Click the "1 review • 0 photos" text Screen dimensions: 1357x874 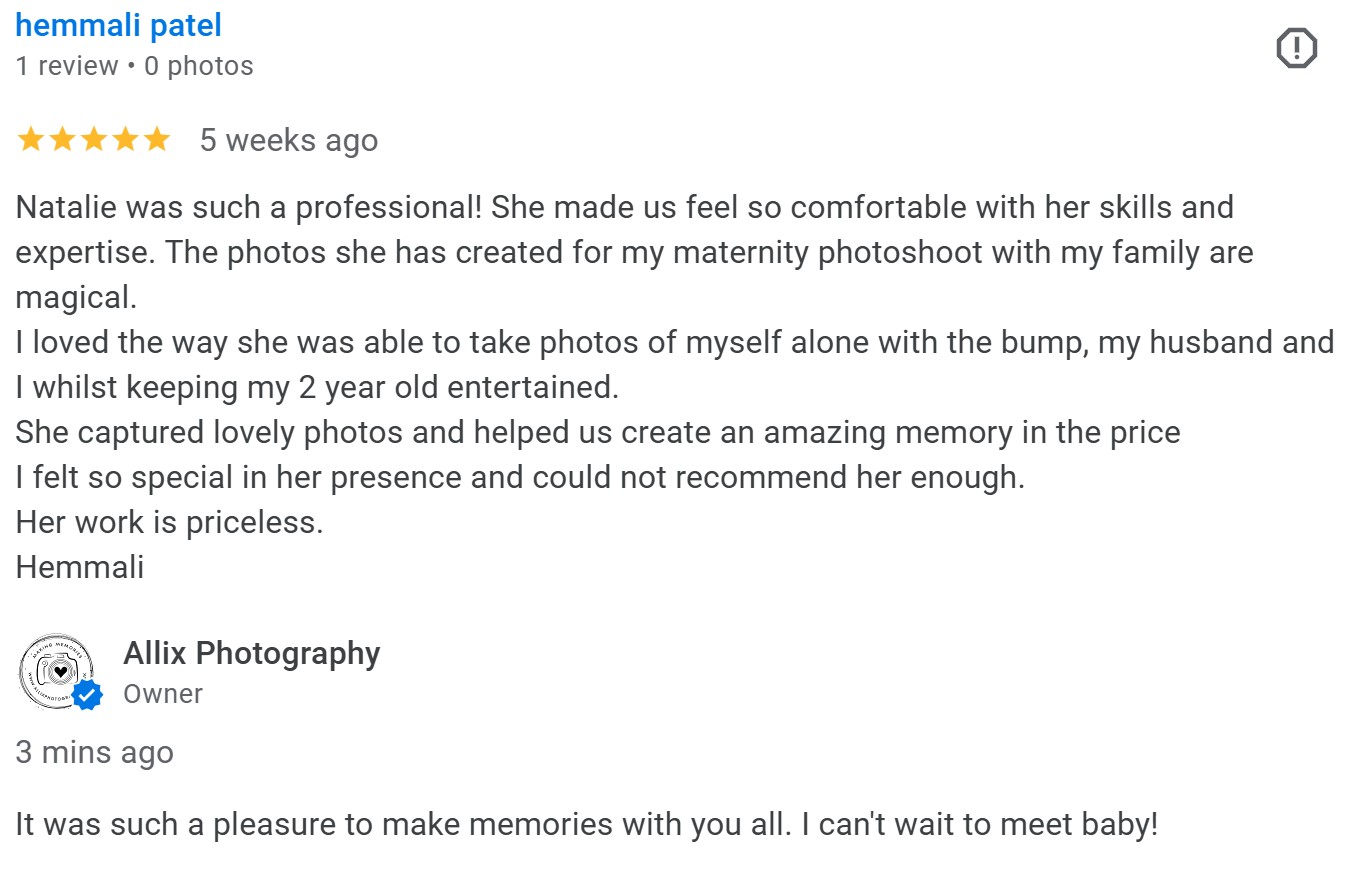(134, 66)
